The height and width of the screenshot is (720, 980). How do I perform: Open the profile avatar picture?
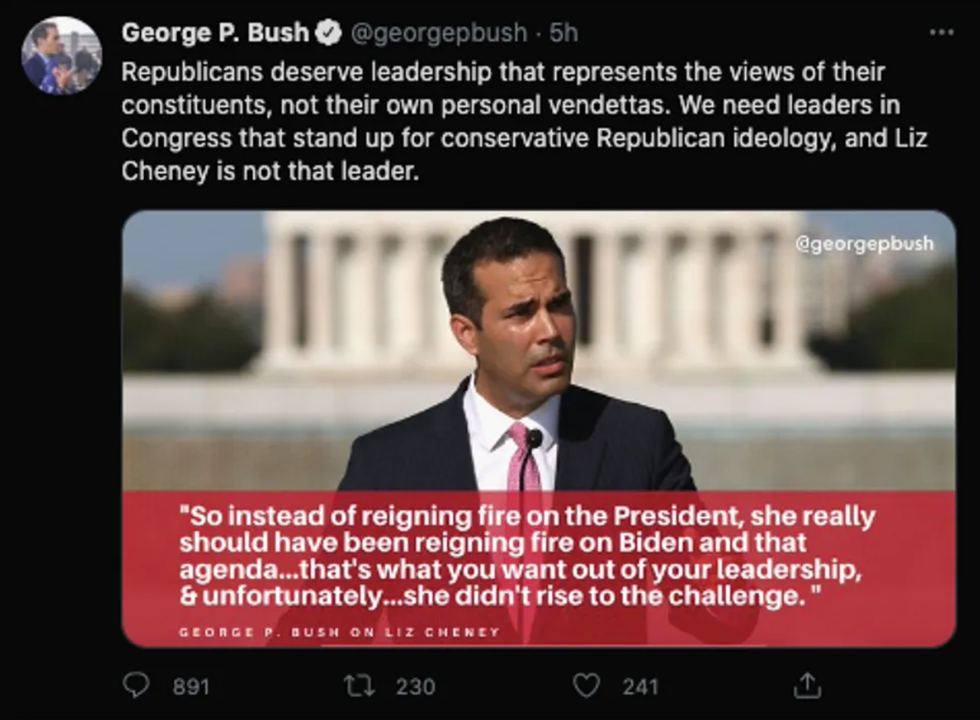coord(61,55)
